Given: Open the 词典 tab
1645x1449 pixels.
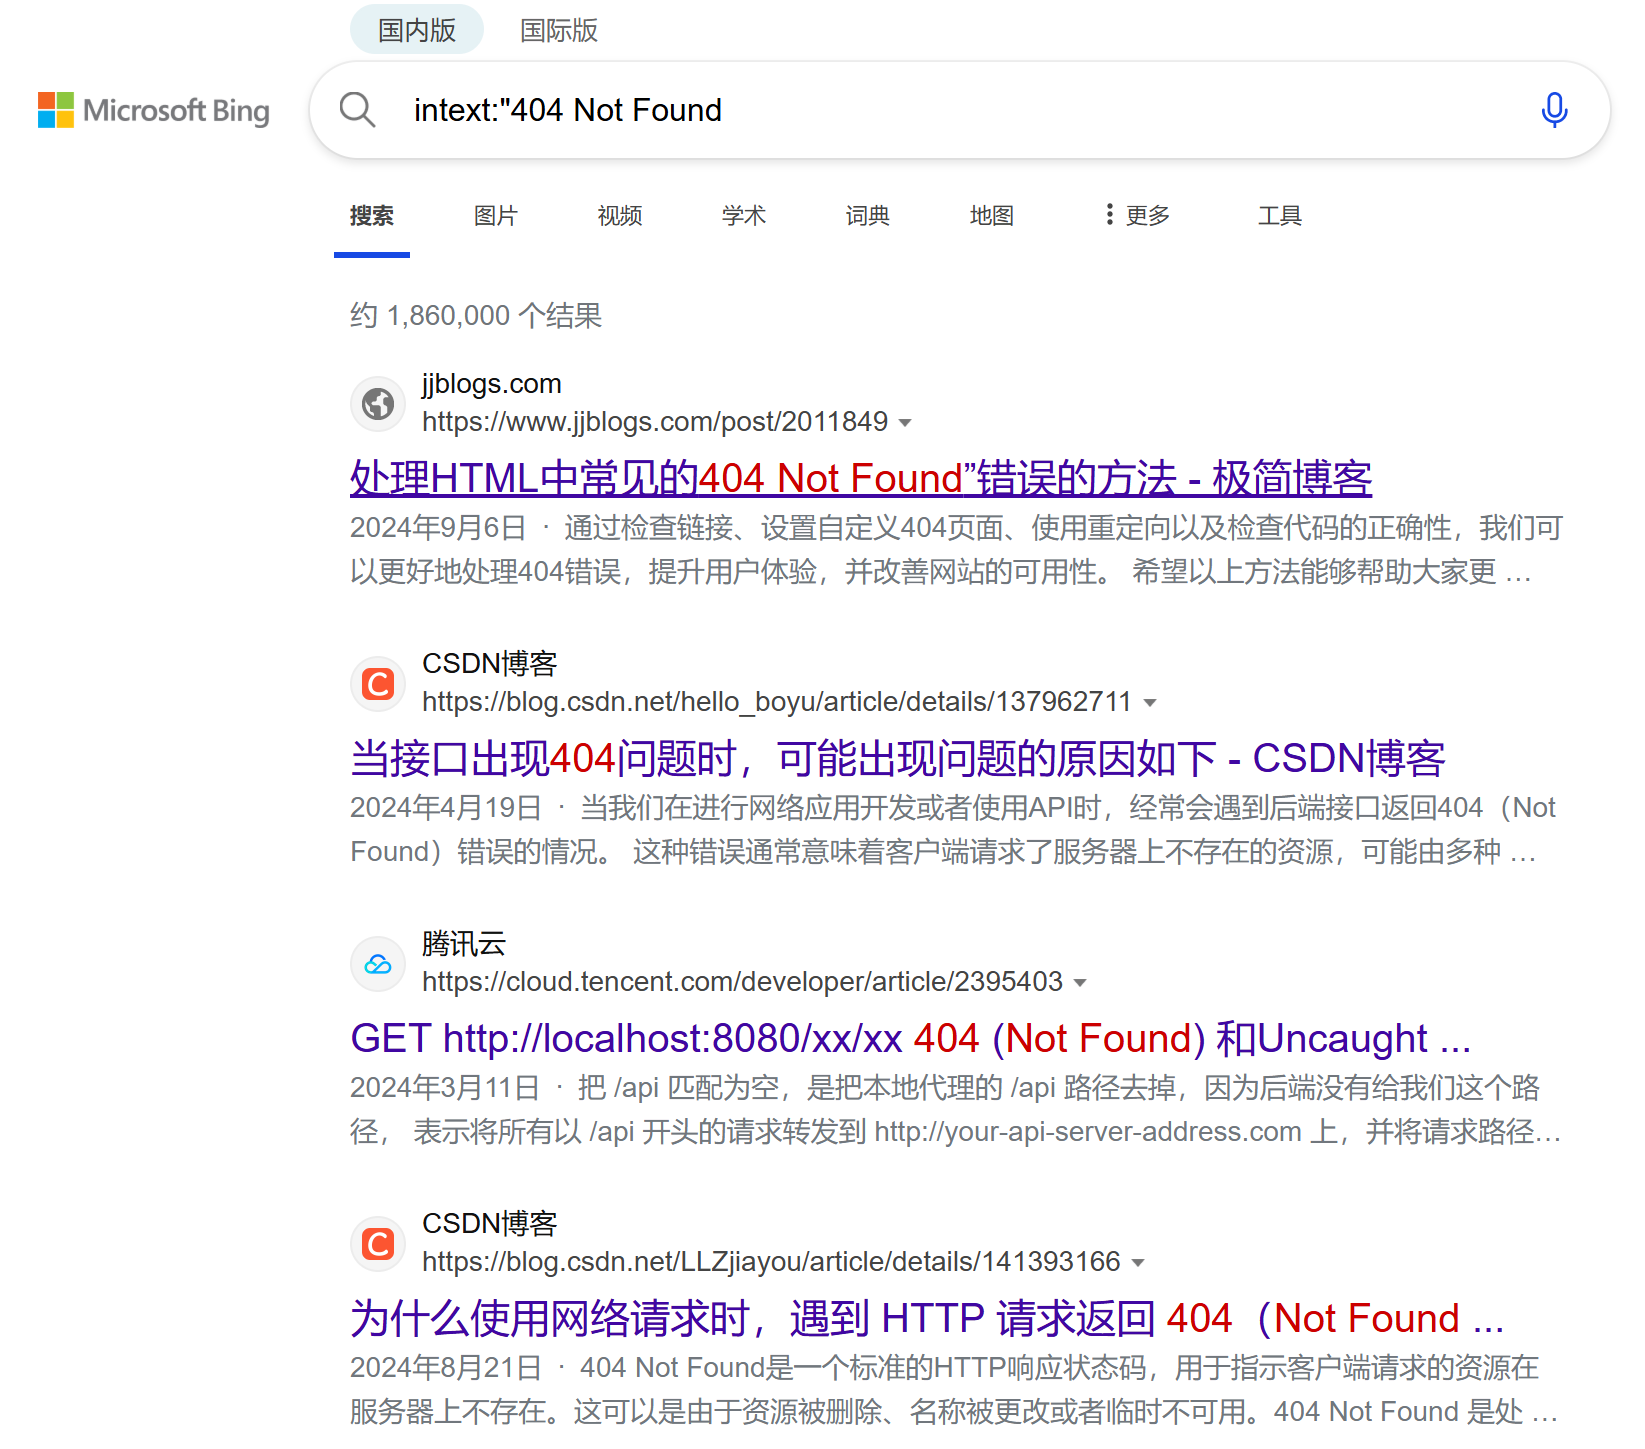Looking at the screenshot, I should click(868, 215).
